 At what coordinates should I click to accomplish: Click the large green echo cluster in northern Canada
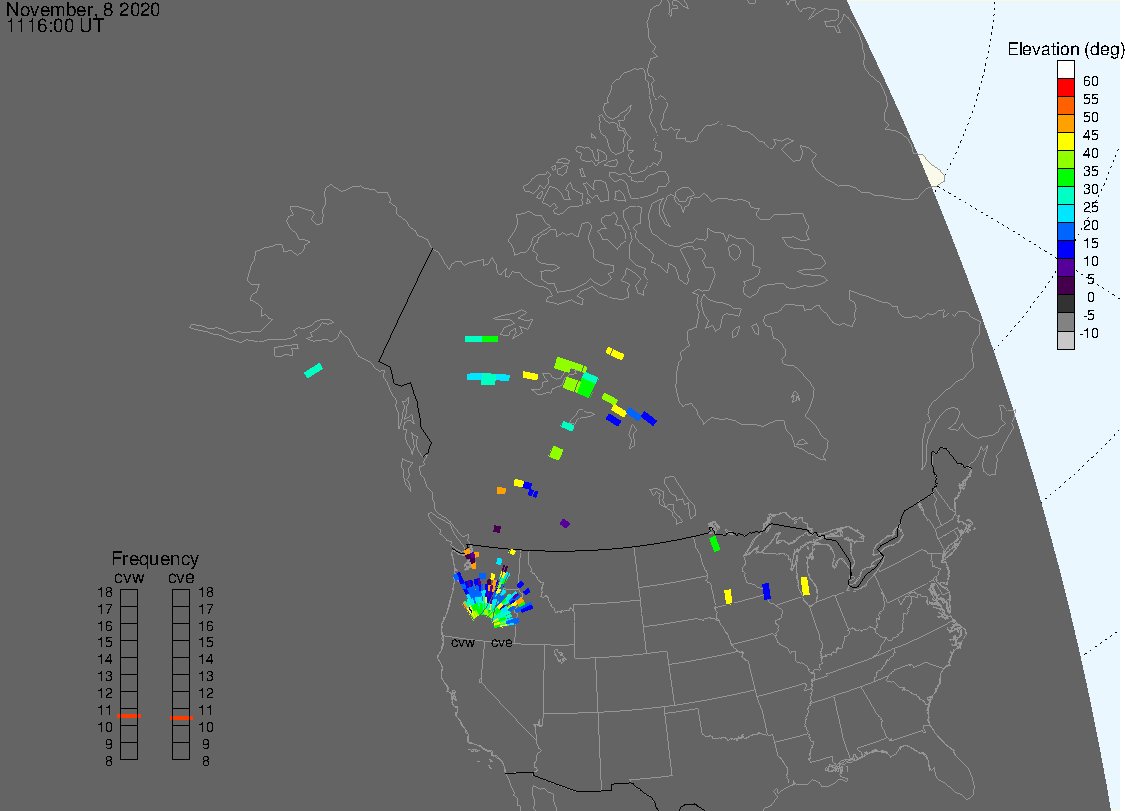[577, 377]
